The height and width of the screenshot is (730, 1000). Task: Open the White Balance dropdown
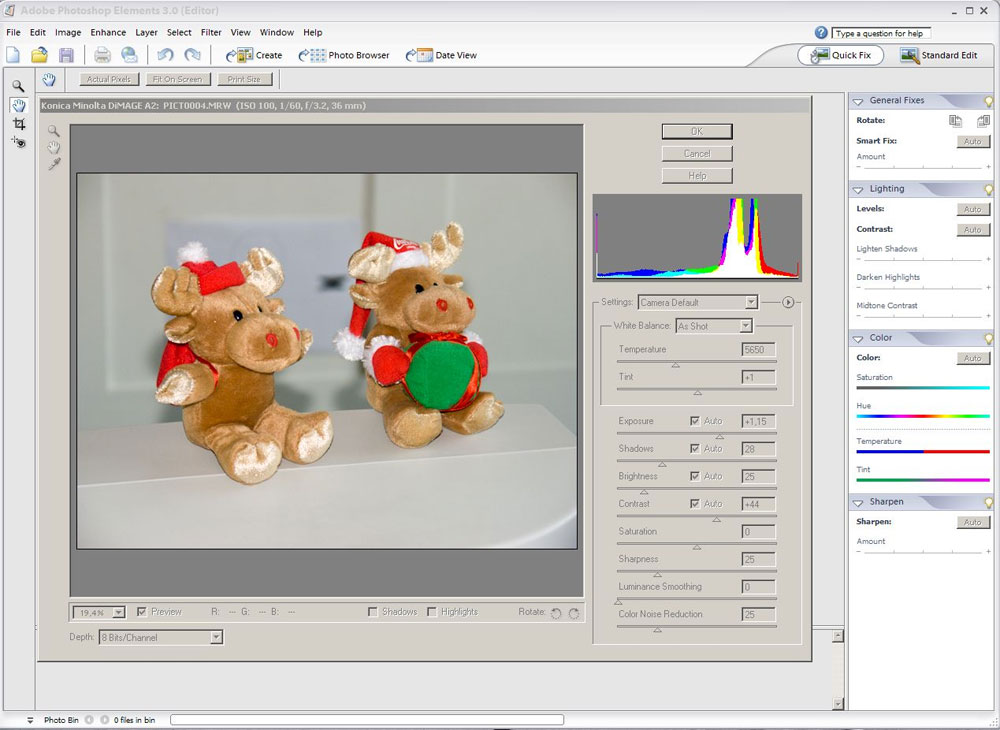(x=714, y=326)
